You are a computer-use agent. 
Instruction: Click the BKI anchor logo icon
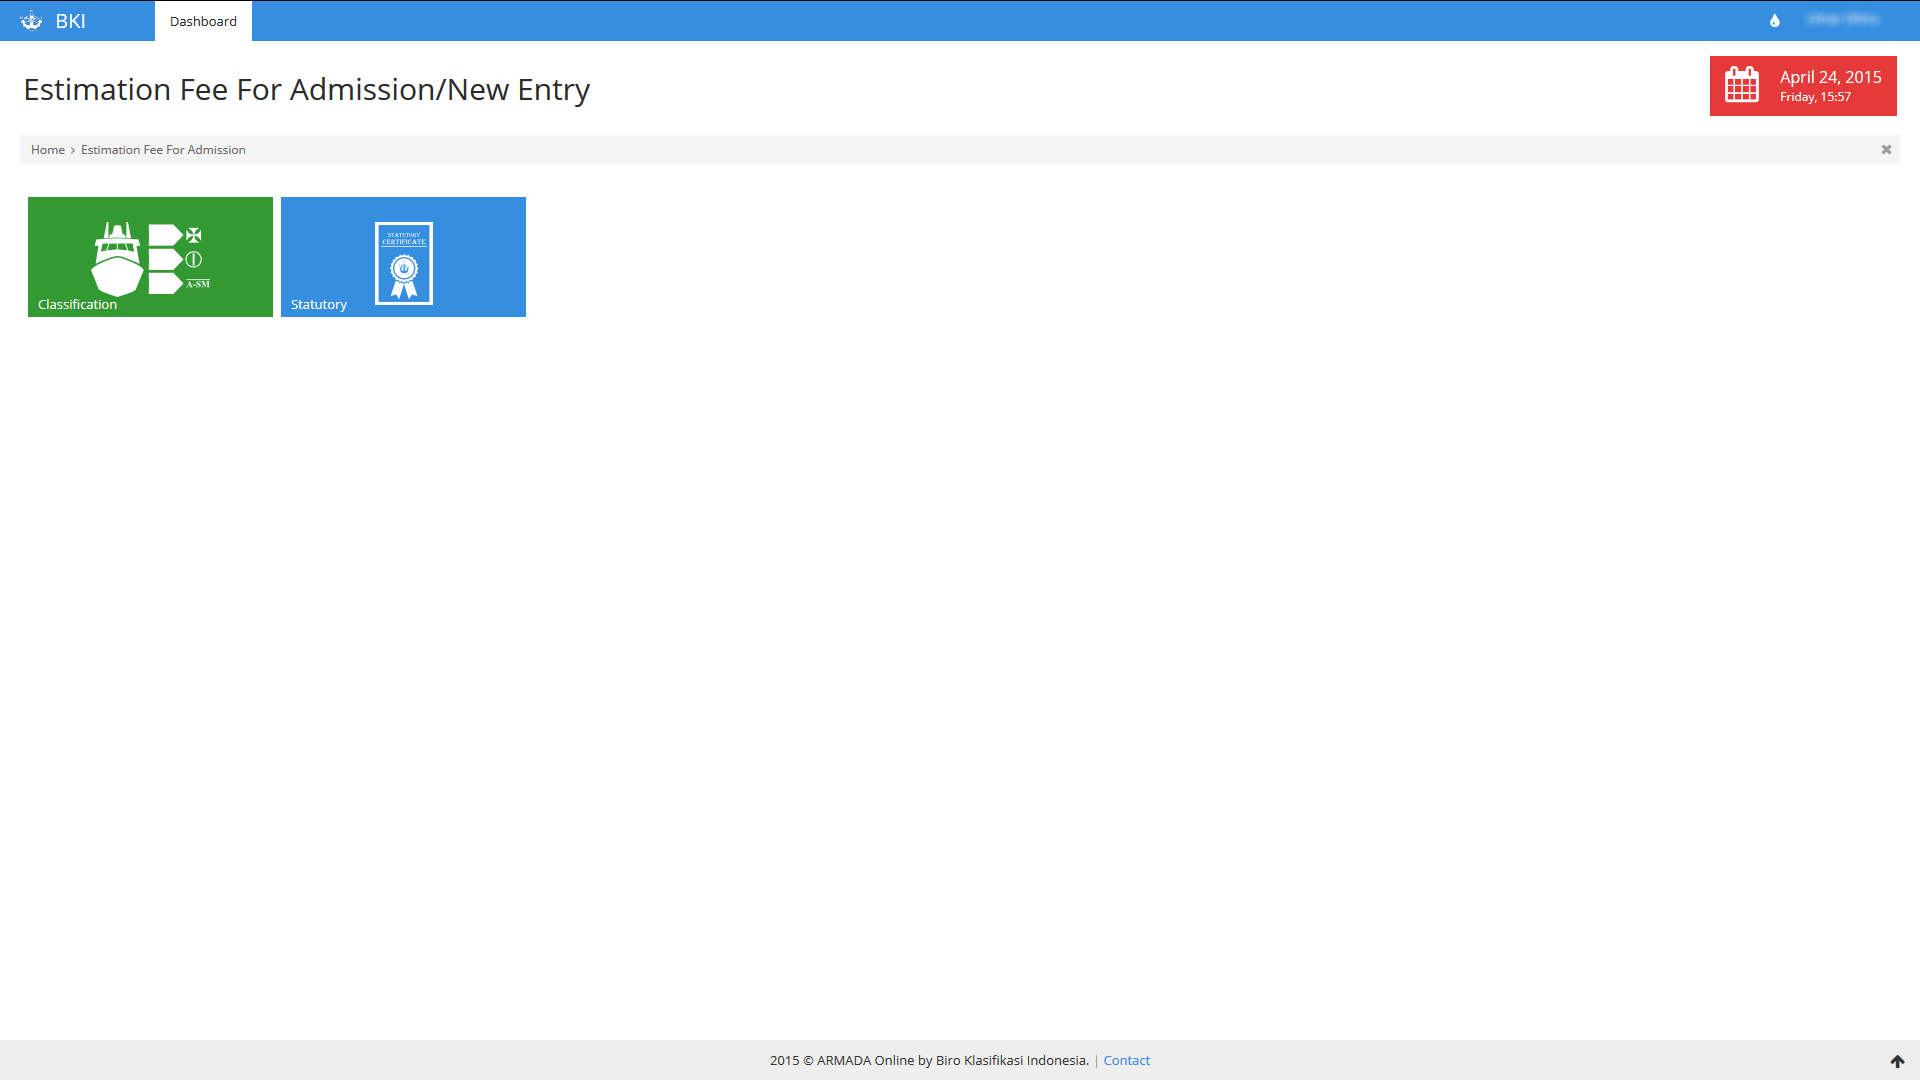point(31,21)
